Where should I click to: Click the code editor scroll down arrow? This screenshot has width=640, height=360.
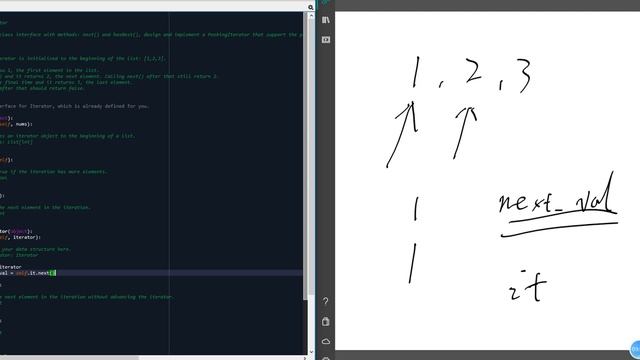(311, 351)
